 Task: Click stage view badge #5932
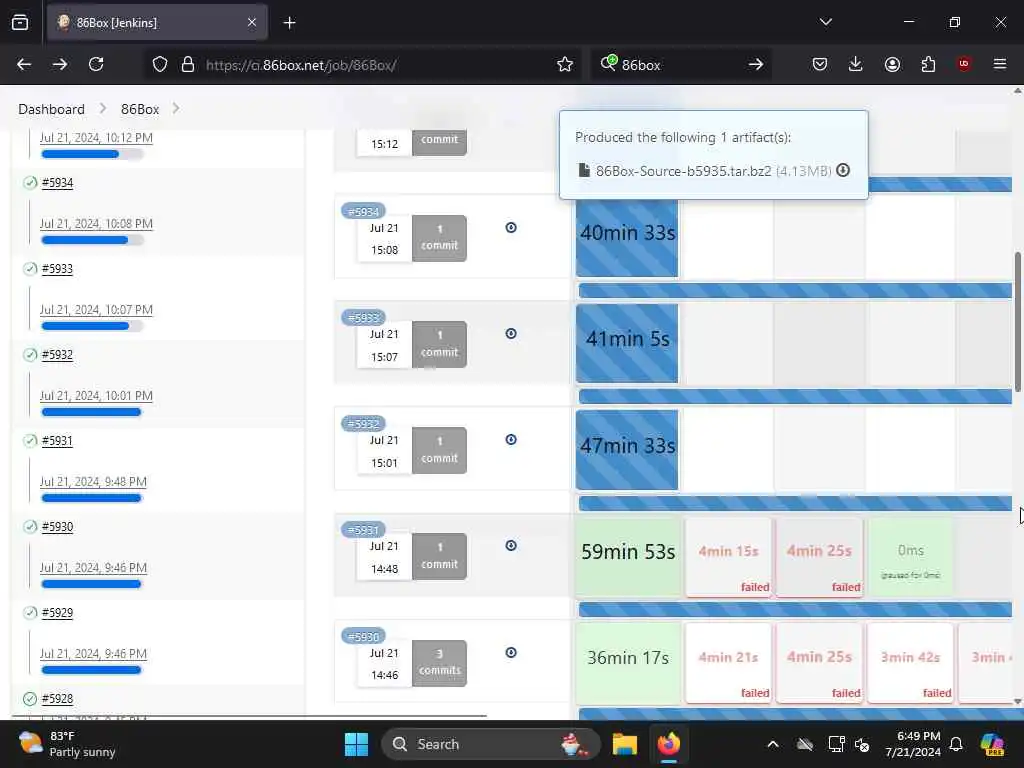[364, 424]
